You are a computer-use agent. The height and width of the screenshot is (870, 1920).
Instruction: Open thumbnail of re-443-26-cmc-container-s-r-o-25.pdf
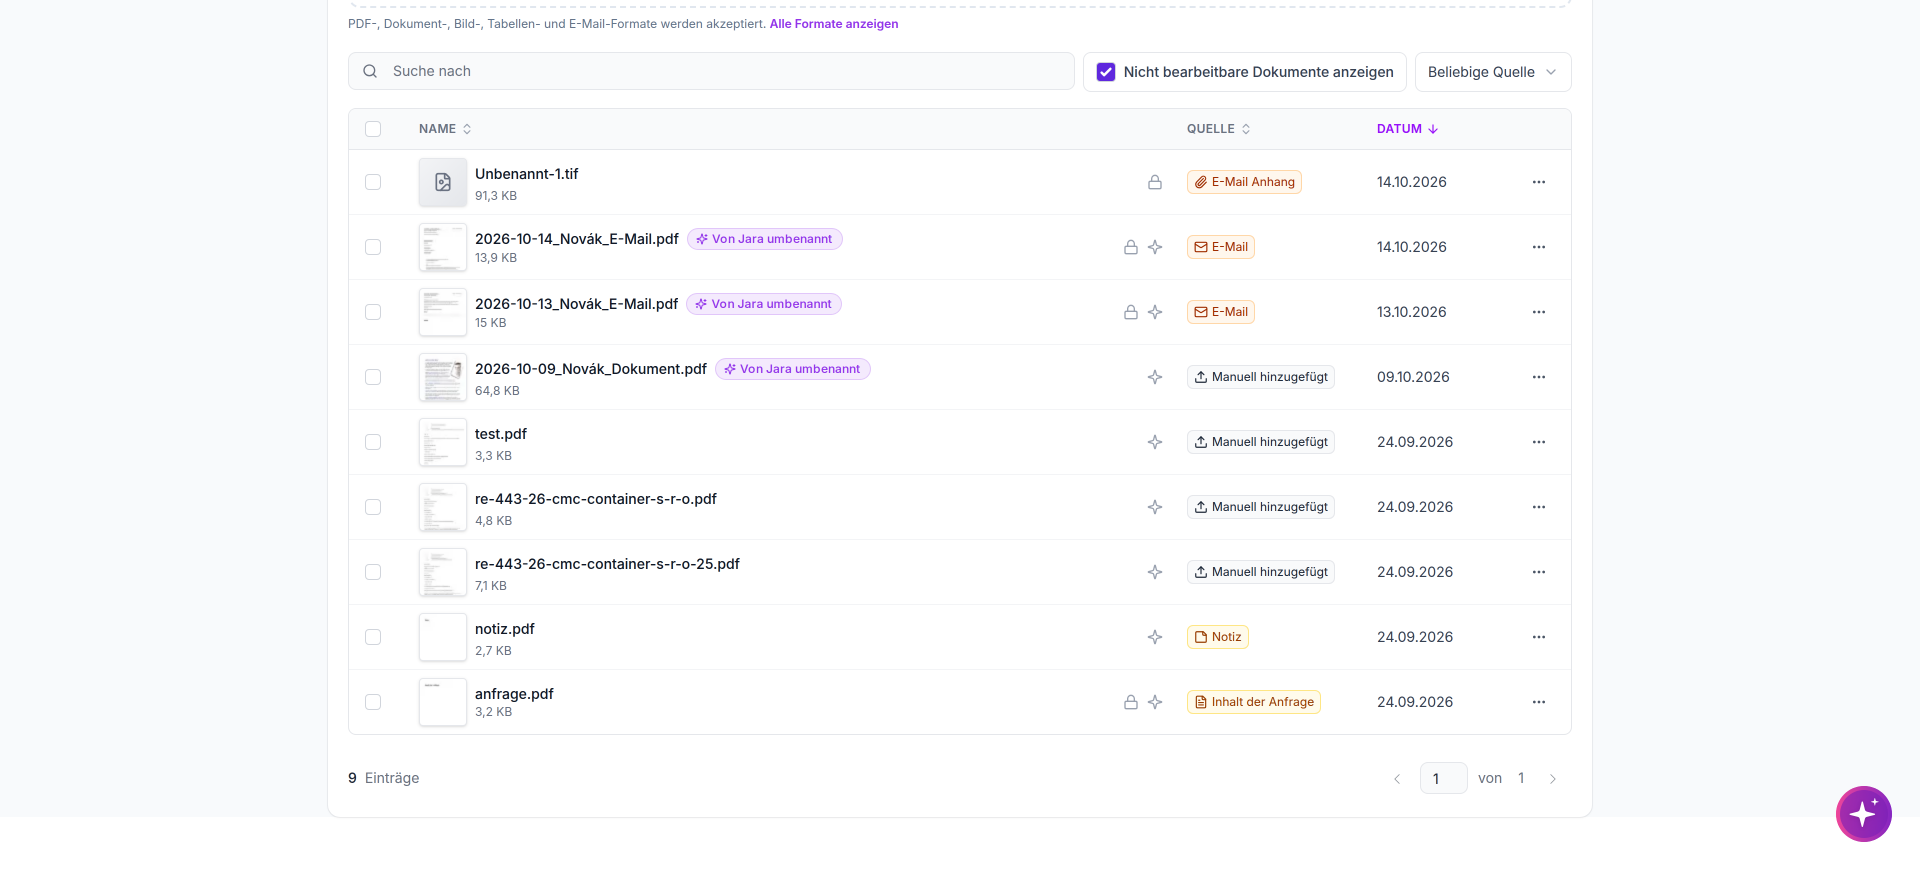coord(443,572)
